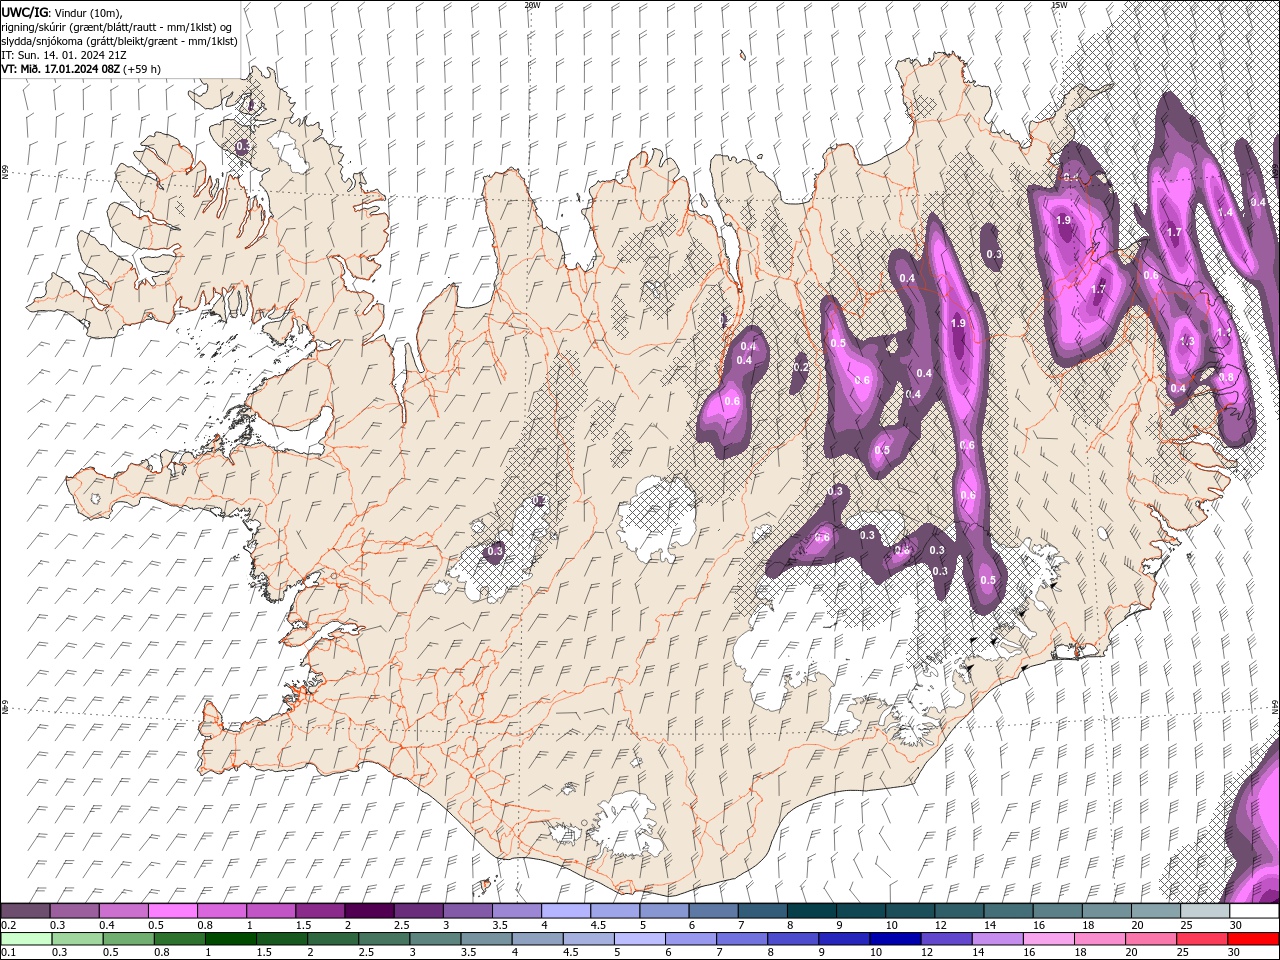Click the 'Vindur (10m)' header text
This screenshot has width=1280, height=960.
point(88,12)
